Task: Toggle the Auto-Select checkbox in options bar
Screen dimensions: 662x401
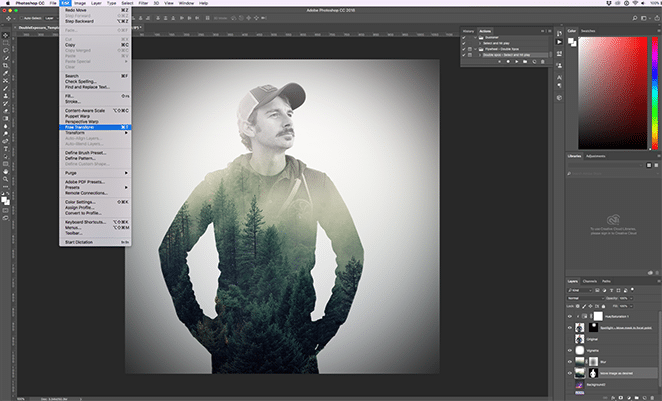Action: 21,18
